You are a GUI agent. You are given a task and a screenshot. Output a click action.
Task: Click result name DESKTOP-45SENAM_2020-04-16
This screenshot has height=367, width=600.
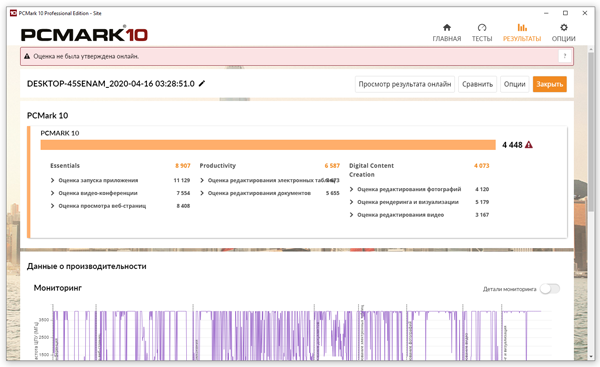tap(111, 83)
